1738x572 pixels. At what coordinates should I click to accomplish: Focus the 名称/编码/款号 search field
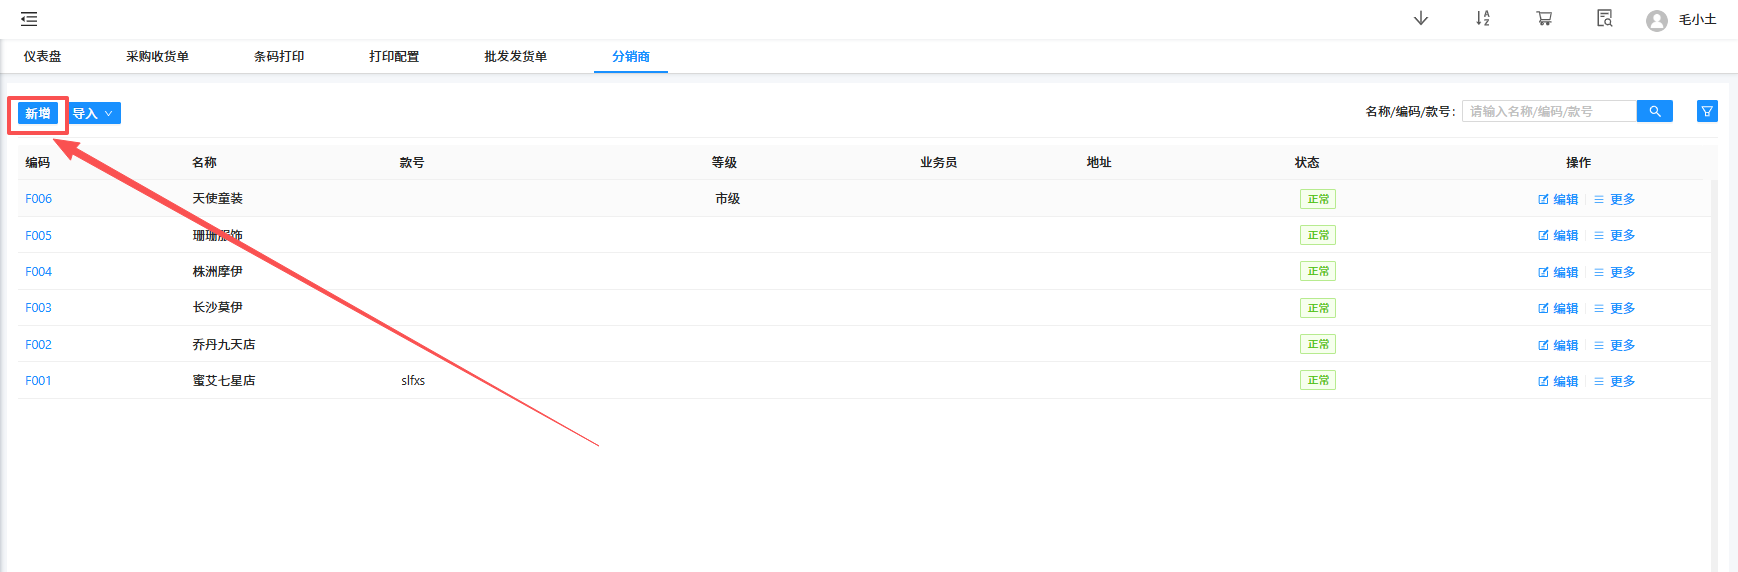(x=1549, y=111)
